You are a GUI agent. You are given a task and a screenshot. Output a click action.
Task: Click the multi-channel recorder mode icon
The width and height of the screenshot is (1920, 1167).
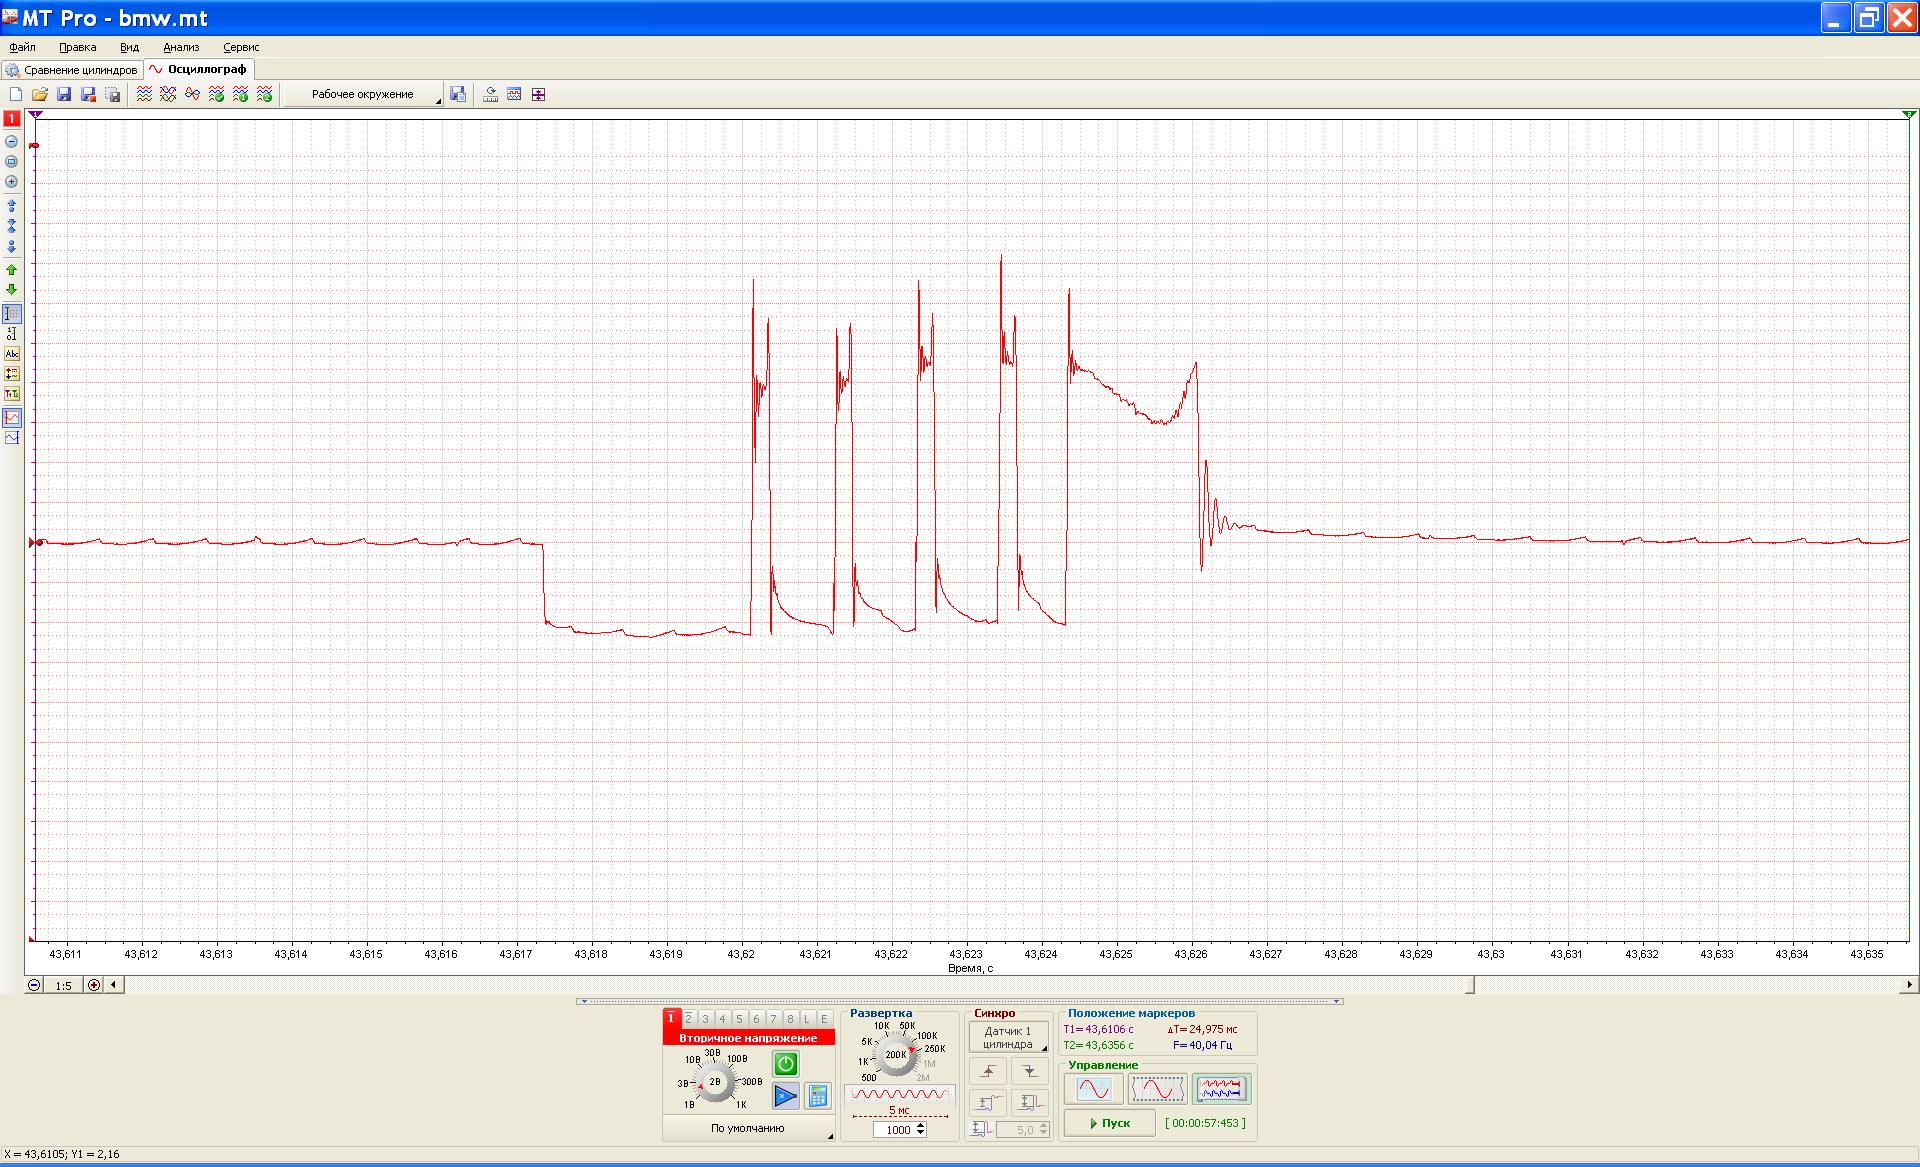[1221, 1088]
